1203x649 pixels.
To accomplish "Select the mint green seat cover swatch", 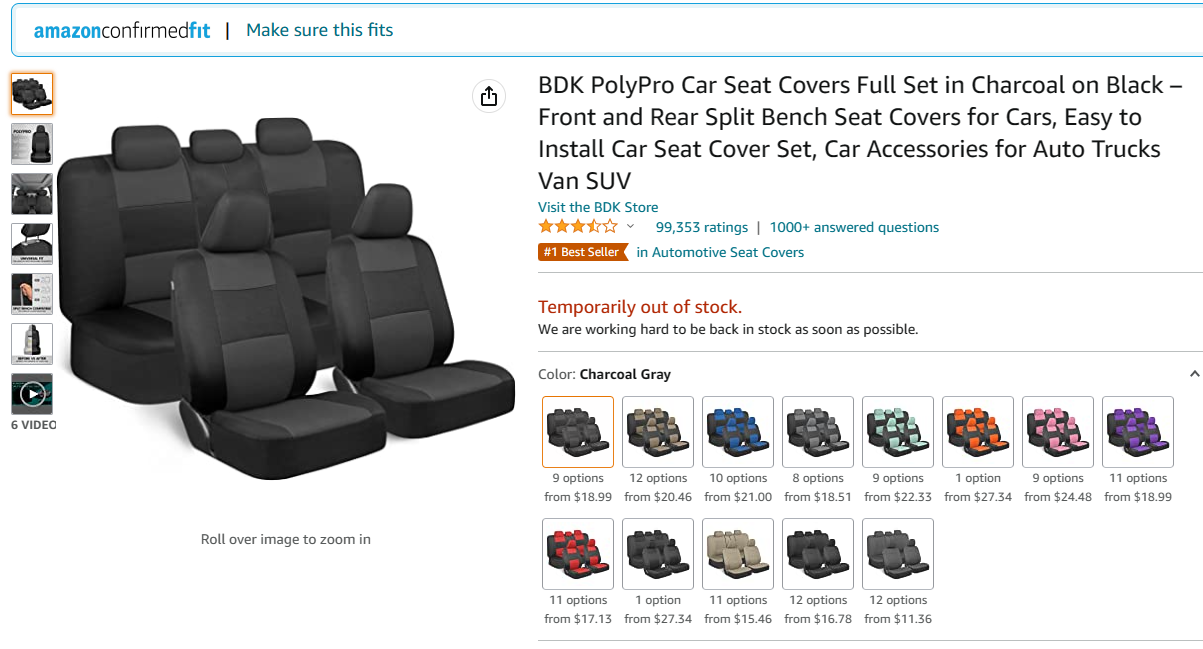I will (x=898, y=432).
